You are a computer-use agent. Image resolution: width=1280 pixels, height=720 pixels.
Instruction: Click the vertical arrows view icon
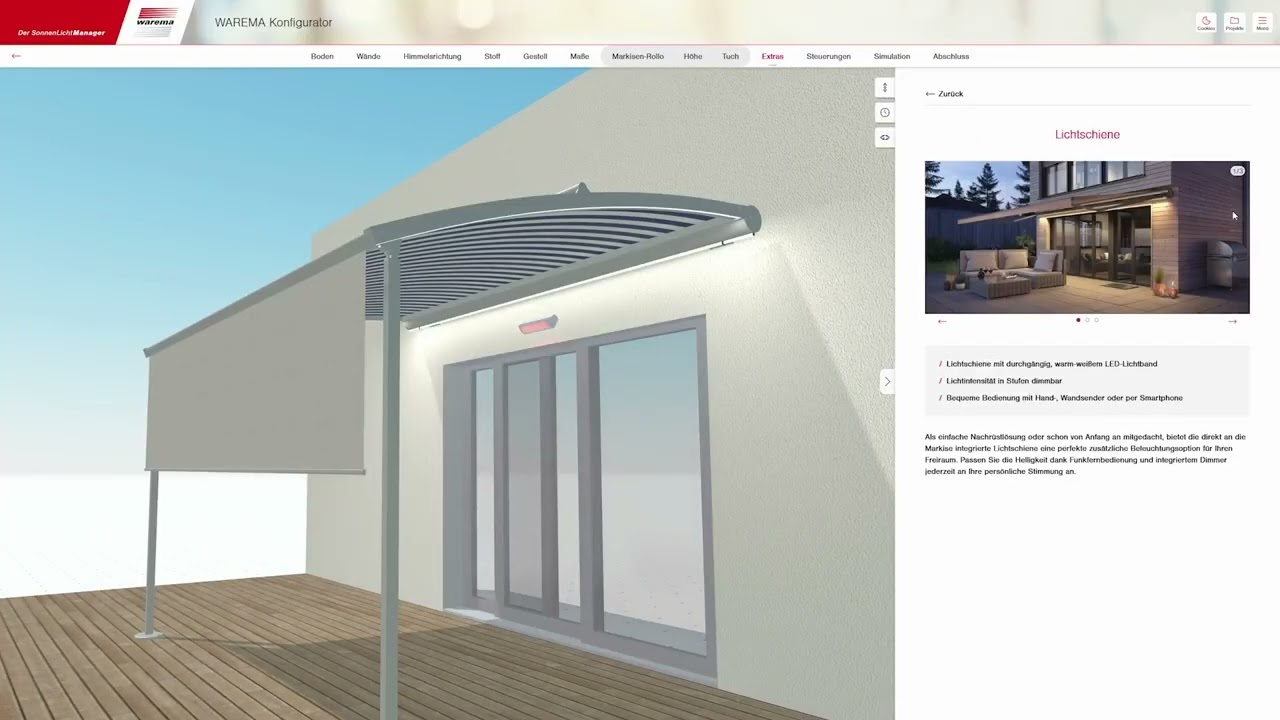pyautogui.click(x=885, y=88)
